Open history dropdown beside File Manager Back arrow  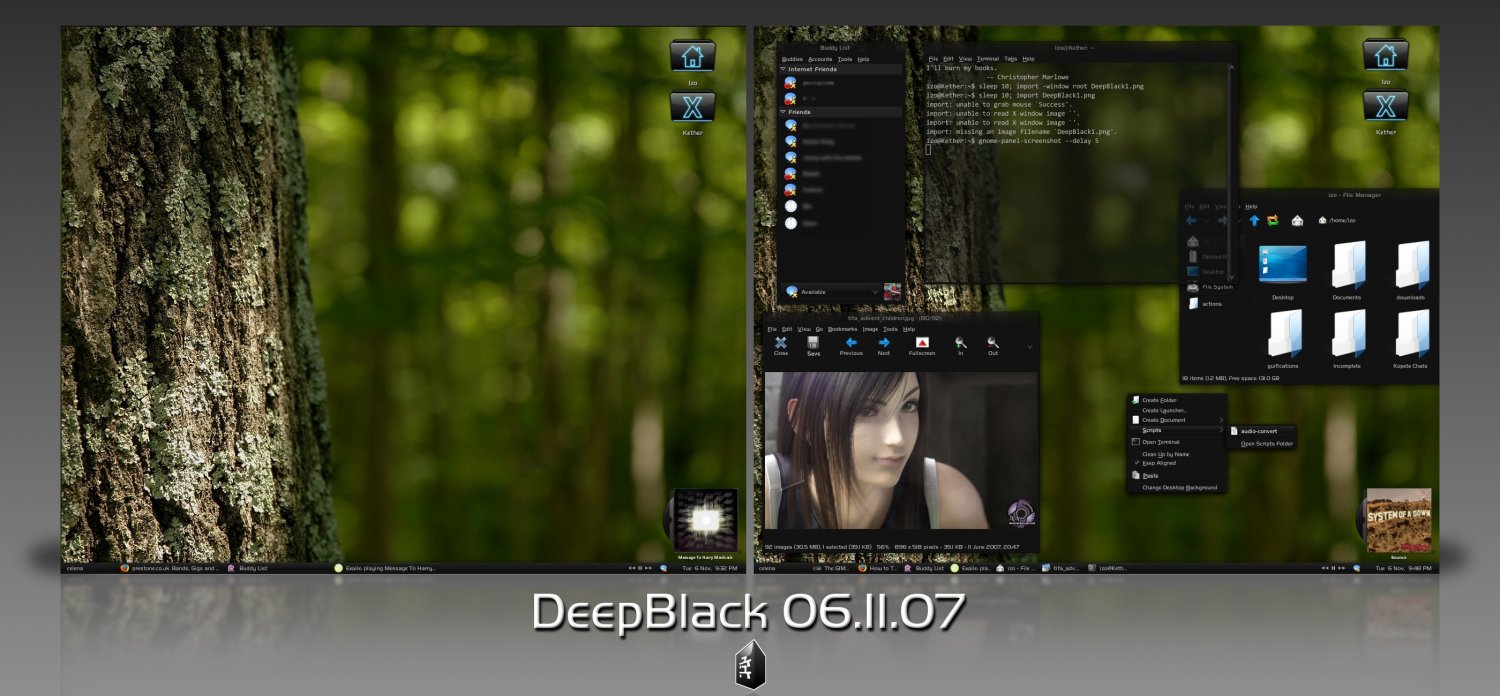[x=1208, y=220]
